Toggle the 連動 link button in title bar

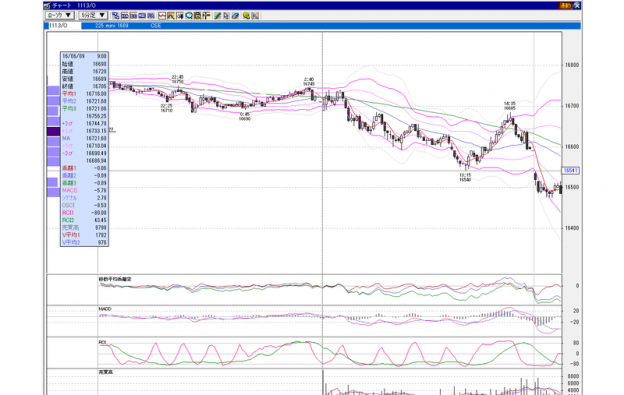(565, 6)
